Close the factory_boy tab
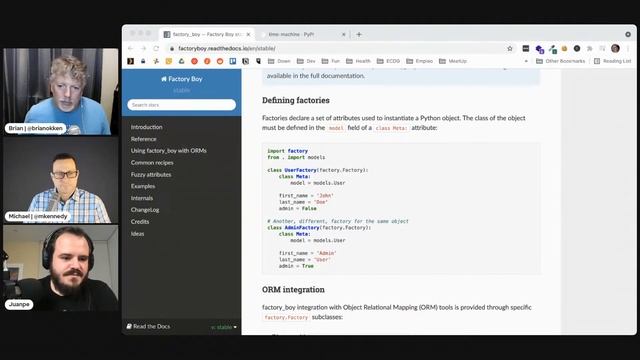 click(248, 35)
